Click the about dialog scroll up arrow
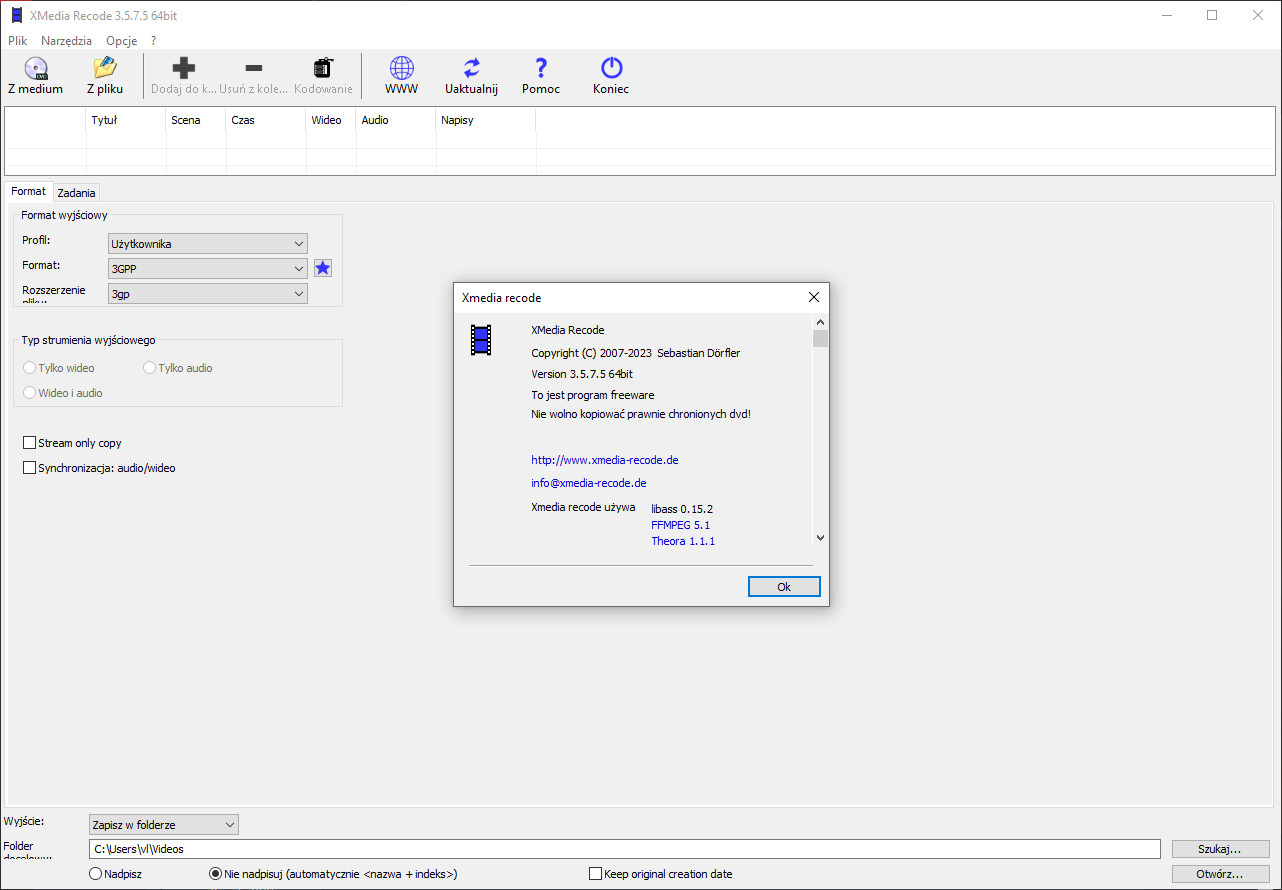 (820, 322)
